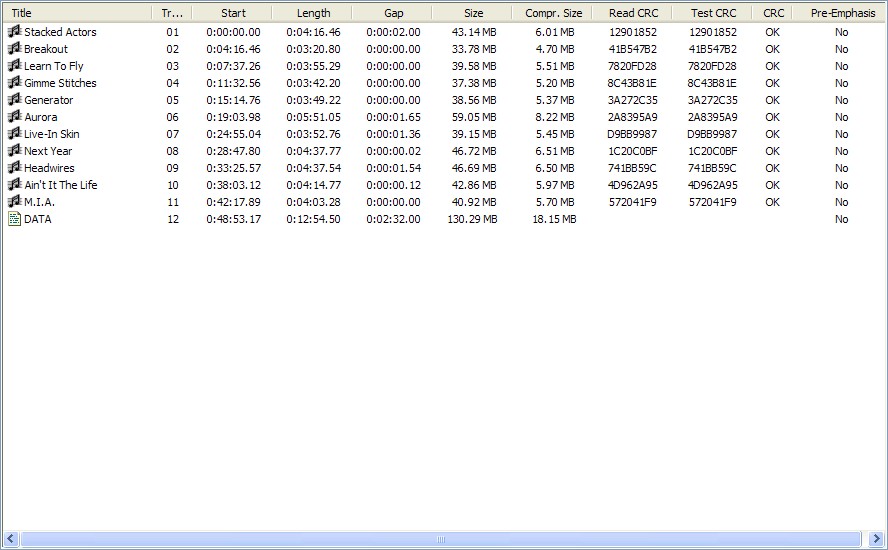
Task: Click the Read CRC column header
Action: tap(633, 13)
